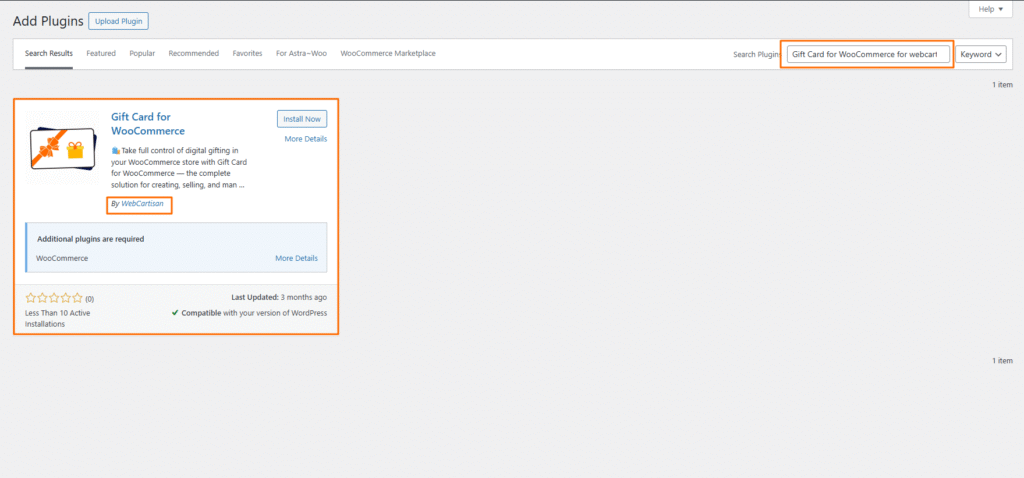Go to the Favorites tab
1024x478 pixels.
point(247,53)
